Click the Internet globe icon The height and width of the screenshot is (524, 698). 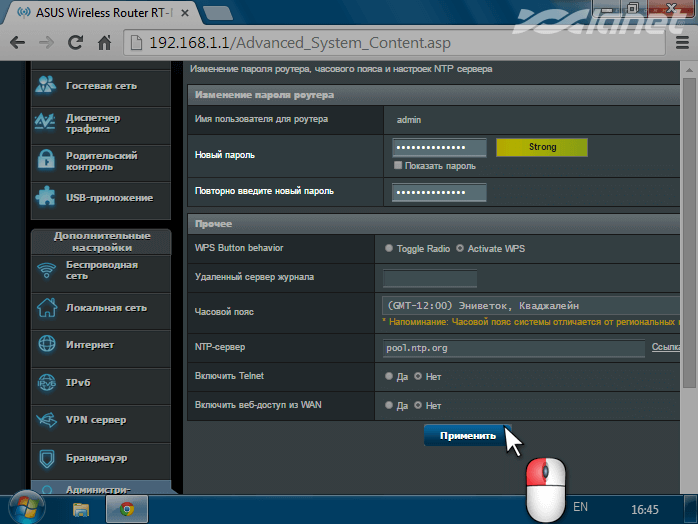coord(46,345)
